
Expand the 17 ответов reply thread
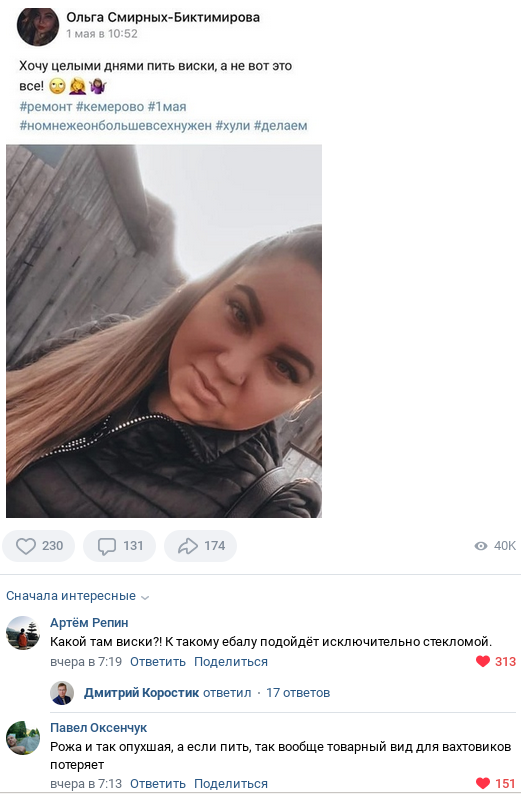[x=298, y=693]
